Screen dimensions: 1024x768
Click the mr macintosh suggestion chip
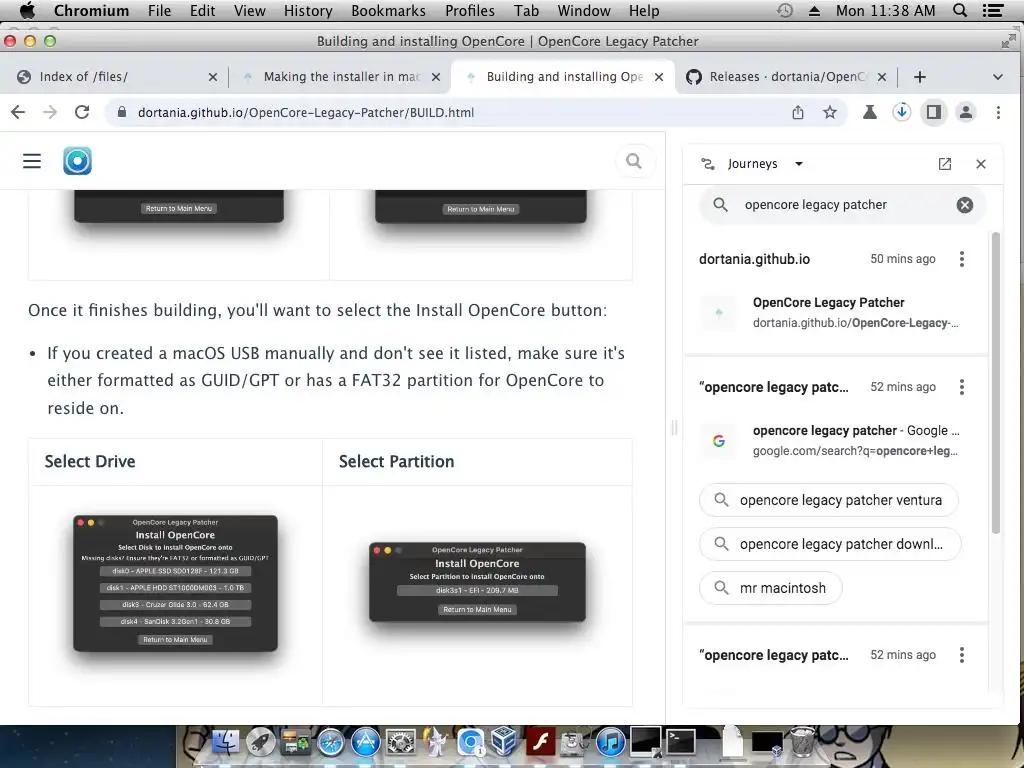coord(771,588)
